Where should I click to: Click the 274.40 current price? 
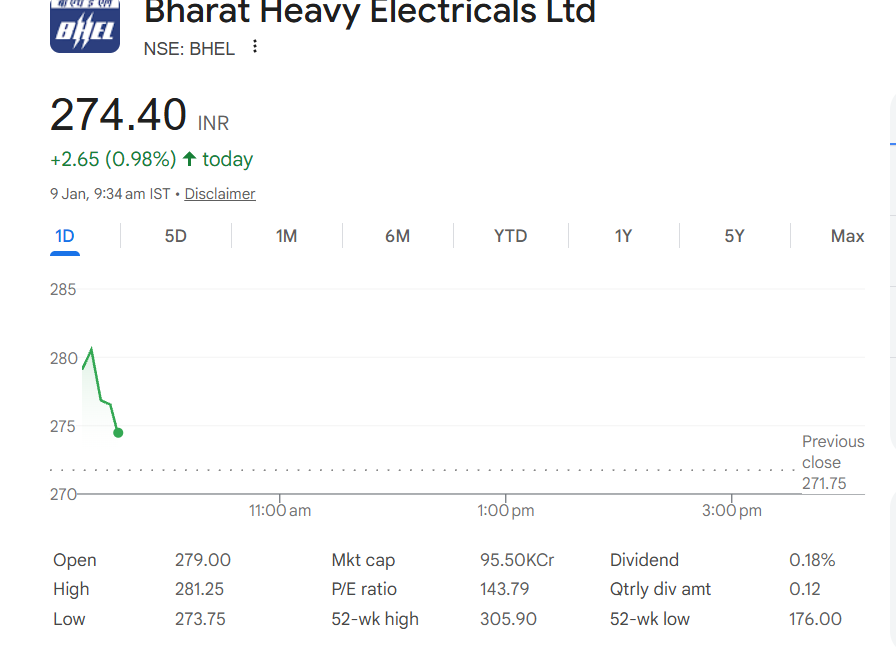(118, 115)
